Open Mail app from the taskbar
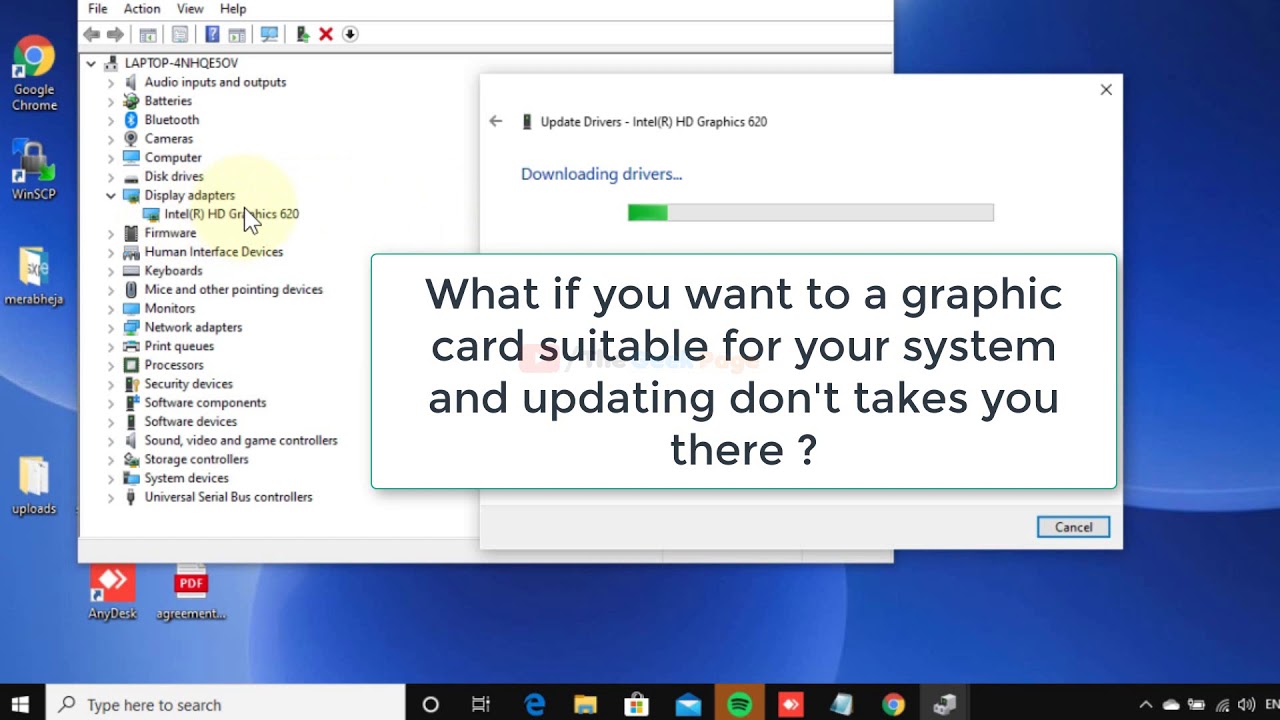 click(x=688, y=705)
